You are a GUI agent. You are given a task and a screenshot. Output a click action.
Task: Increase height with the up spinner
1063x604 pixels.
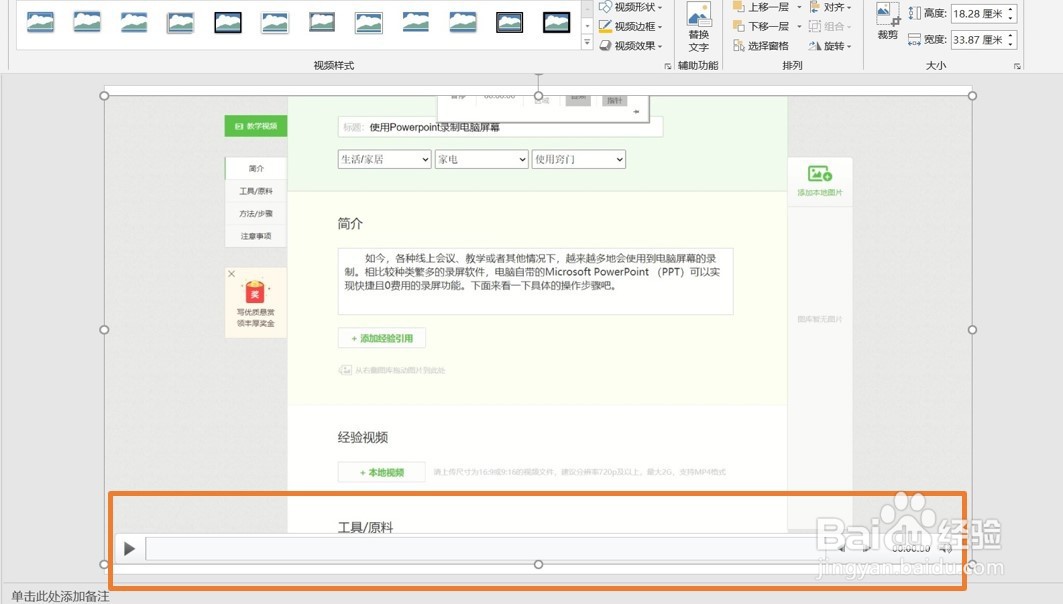pos(1011,9)
